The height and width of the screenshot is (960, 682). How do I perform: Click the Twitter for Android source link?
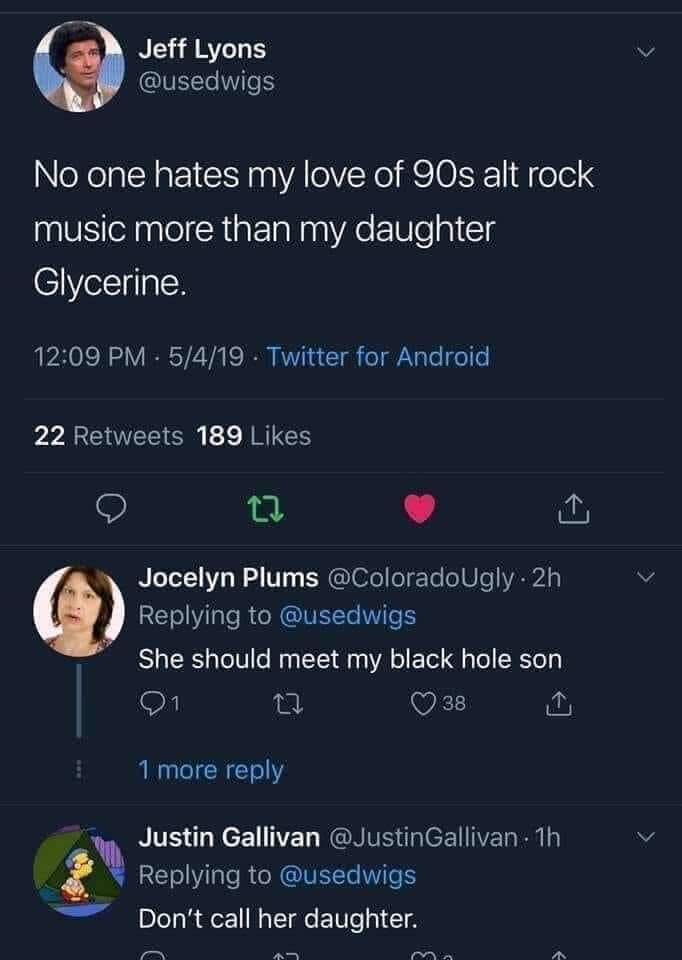tap(380, 356)
